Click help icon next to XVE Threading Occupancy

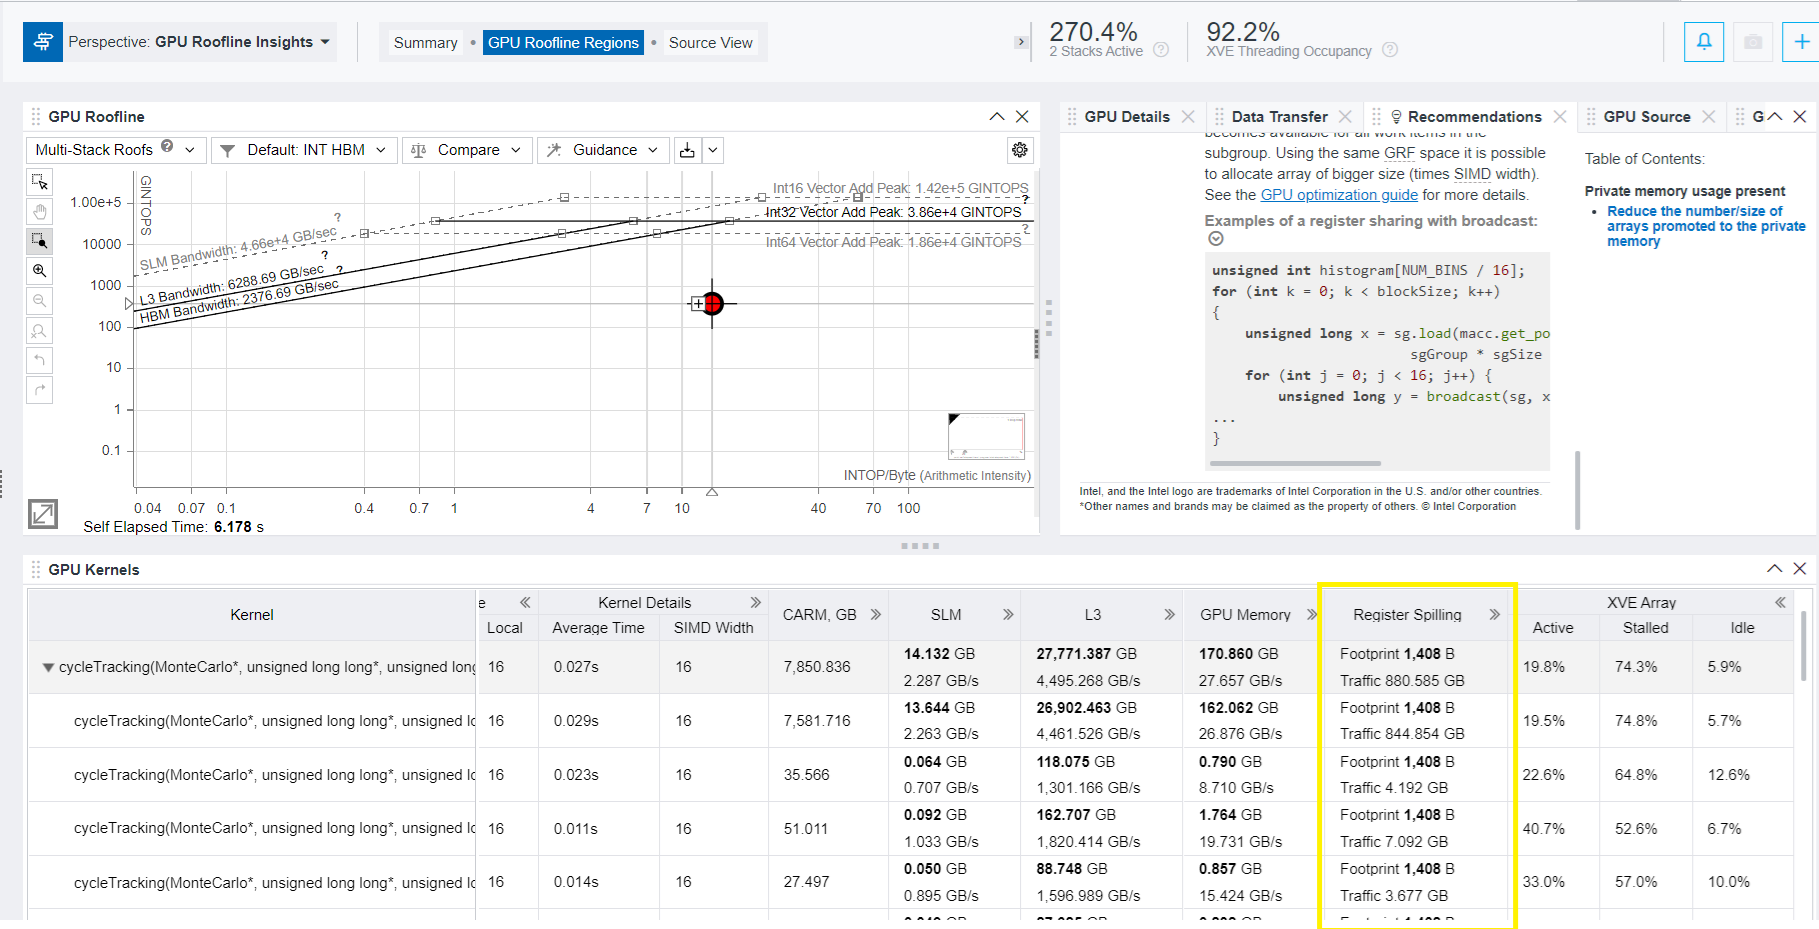1390,50
